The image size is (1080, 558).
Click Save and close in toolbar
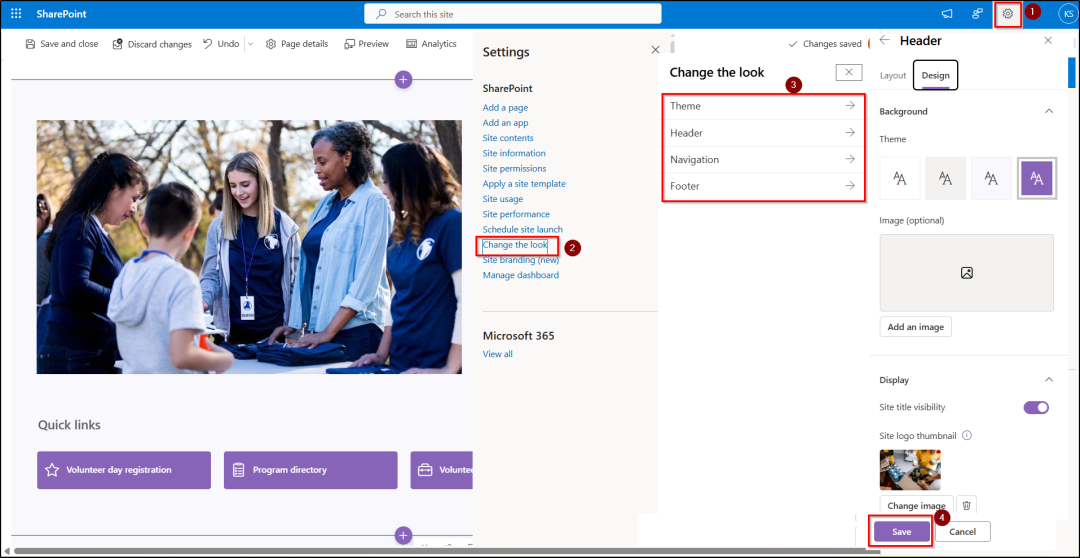62,44
